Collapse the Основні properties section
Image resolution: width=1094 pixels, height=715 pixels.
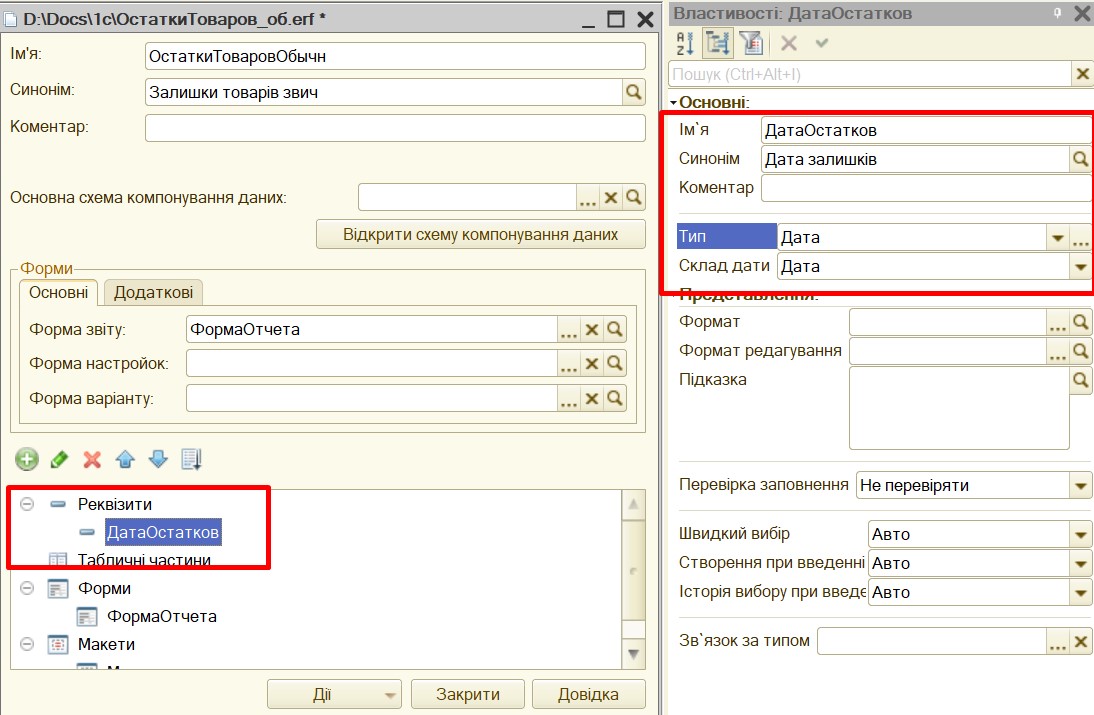[673, 103]
